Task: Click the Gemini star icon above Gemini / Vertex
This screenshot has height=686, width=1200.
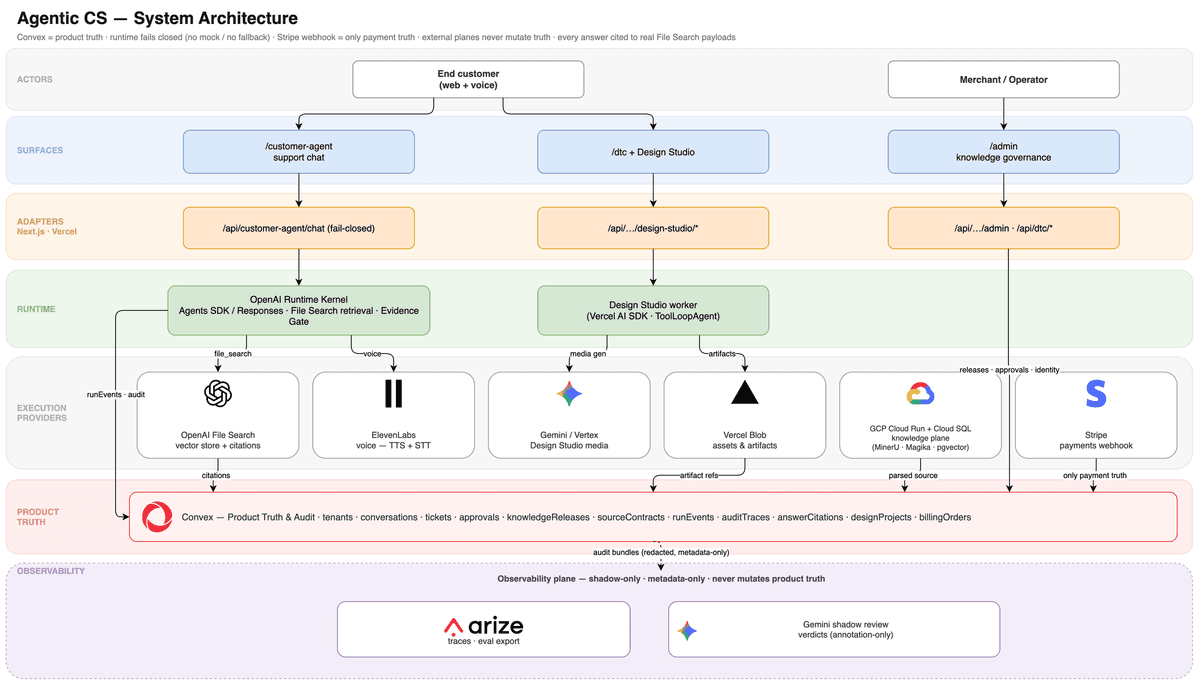Action: pyautogui.click(x=570, y=394)
